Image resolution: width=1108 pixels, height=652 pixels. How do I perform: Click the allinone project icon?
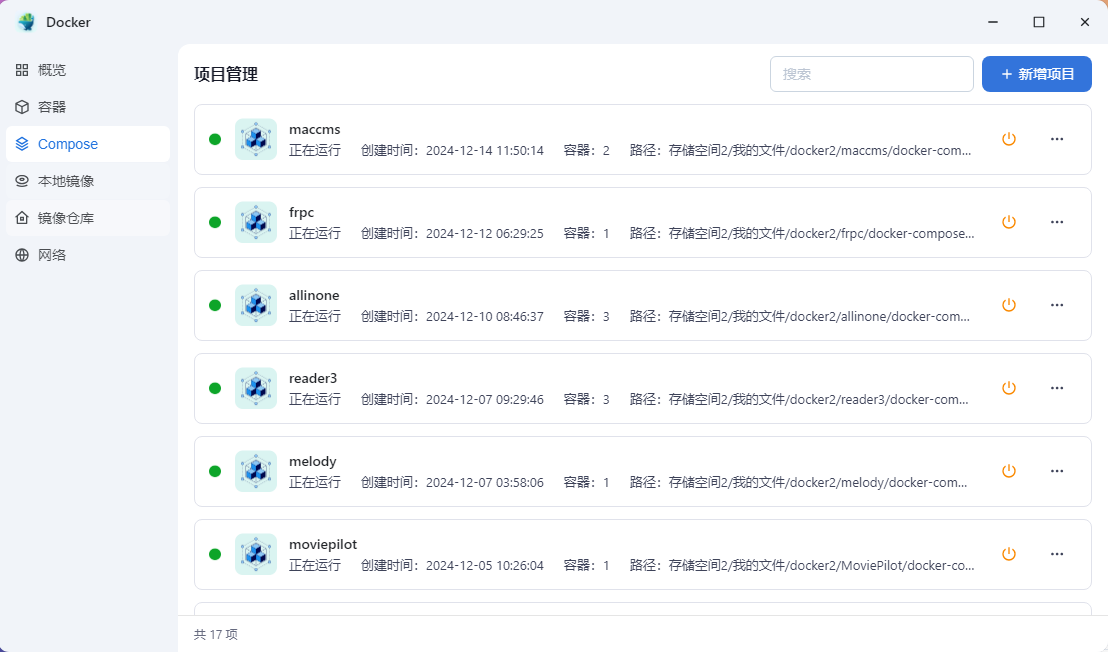tap(256, 305)
